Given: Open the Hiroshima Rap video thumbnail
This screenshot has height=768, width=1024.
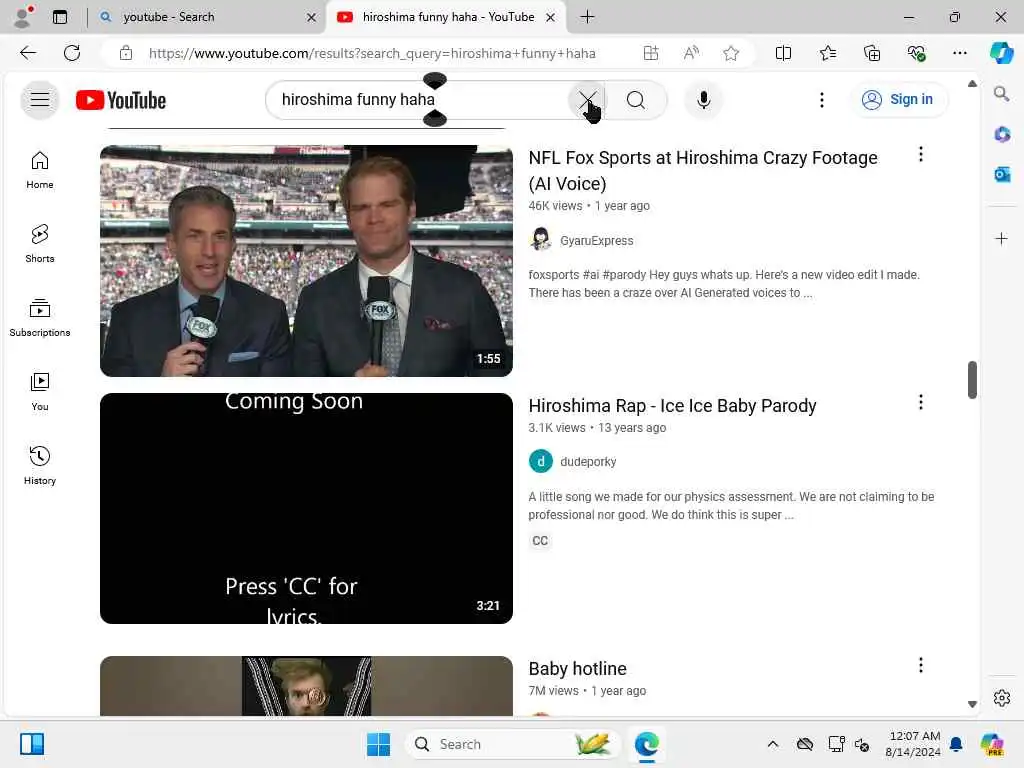Looking at the screenshot, I should (x=306, y=508).
